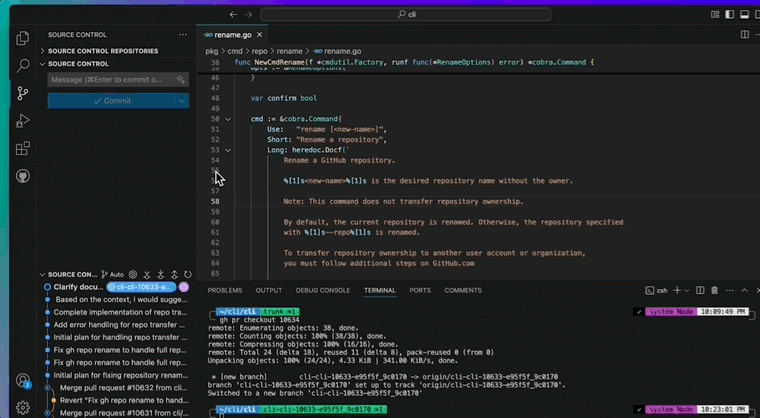Open the Extensions view
Viewport: 760px width, 418px height.
pos(22,148)
